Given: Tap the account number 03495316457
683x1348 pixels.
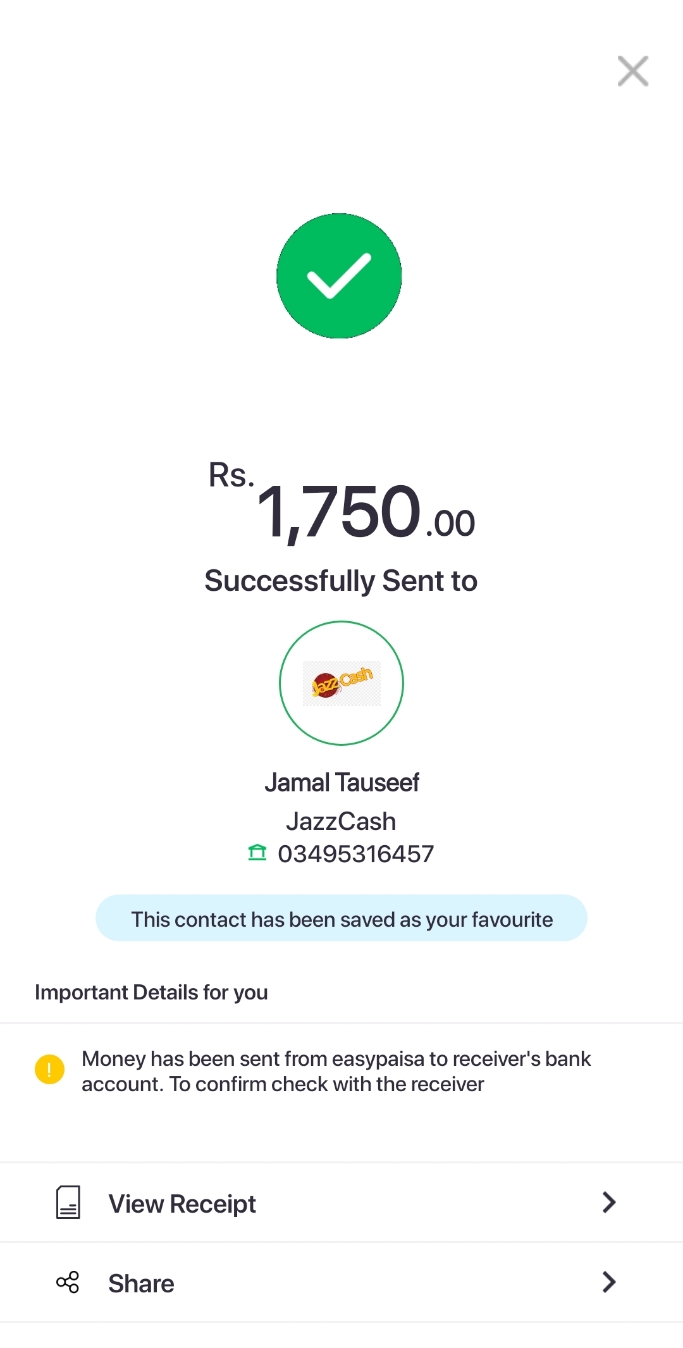Looking at the screenshot, I should 355,854.
